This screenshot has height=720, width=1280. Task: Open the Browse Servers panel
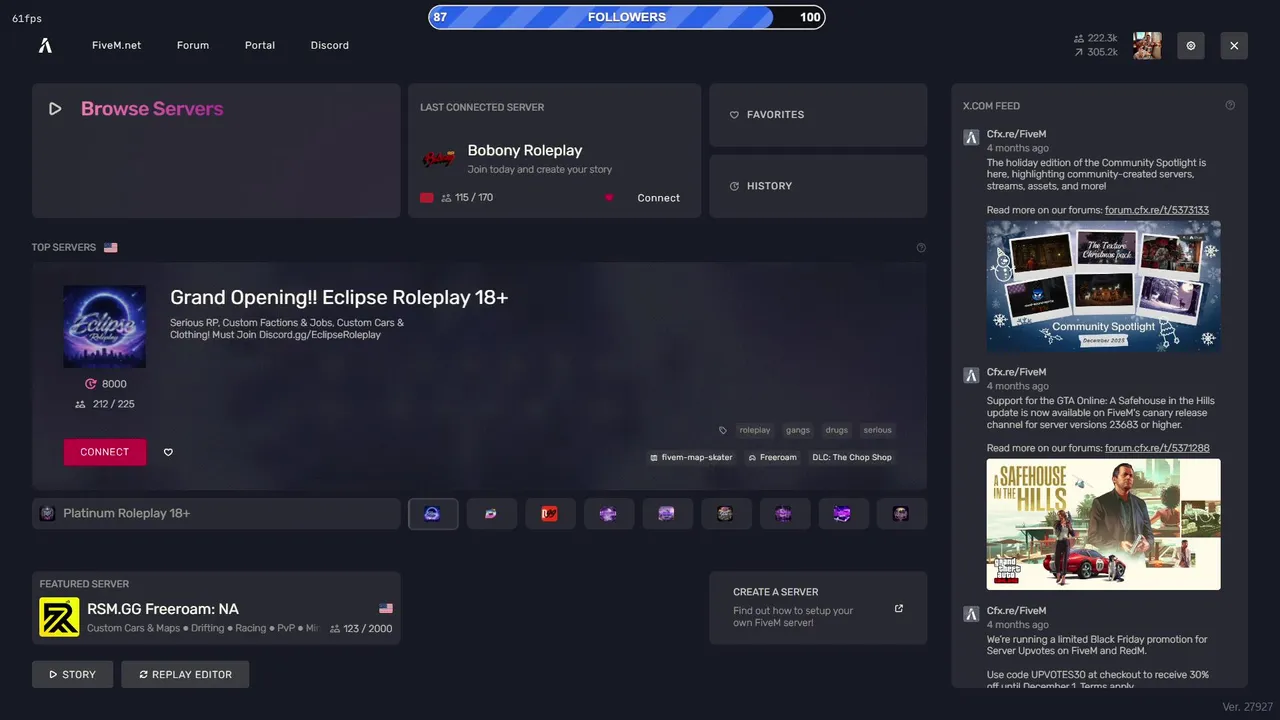click(x=216, y=151)
